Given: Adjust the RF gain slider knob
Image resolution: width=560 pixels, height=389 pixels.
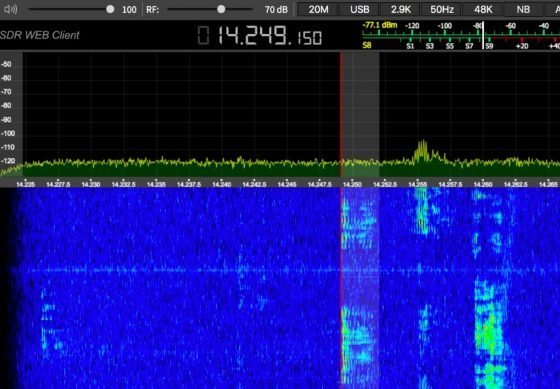Looking at the screenshot, I should (221, 9).
